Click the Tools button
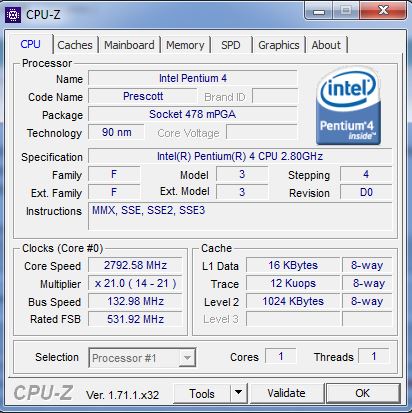The height and width of the screenshot is (413, 412). click(x=202, y=393)
